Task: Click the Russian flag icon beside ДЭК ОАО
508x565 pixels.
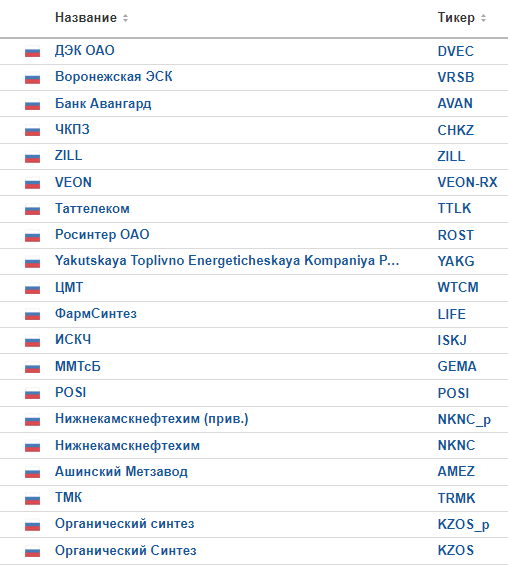Action: pyautogui.click(x=32, y=52)
